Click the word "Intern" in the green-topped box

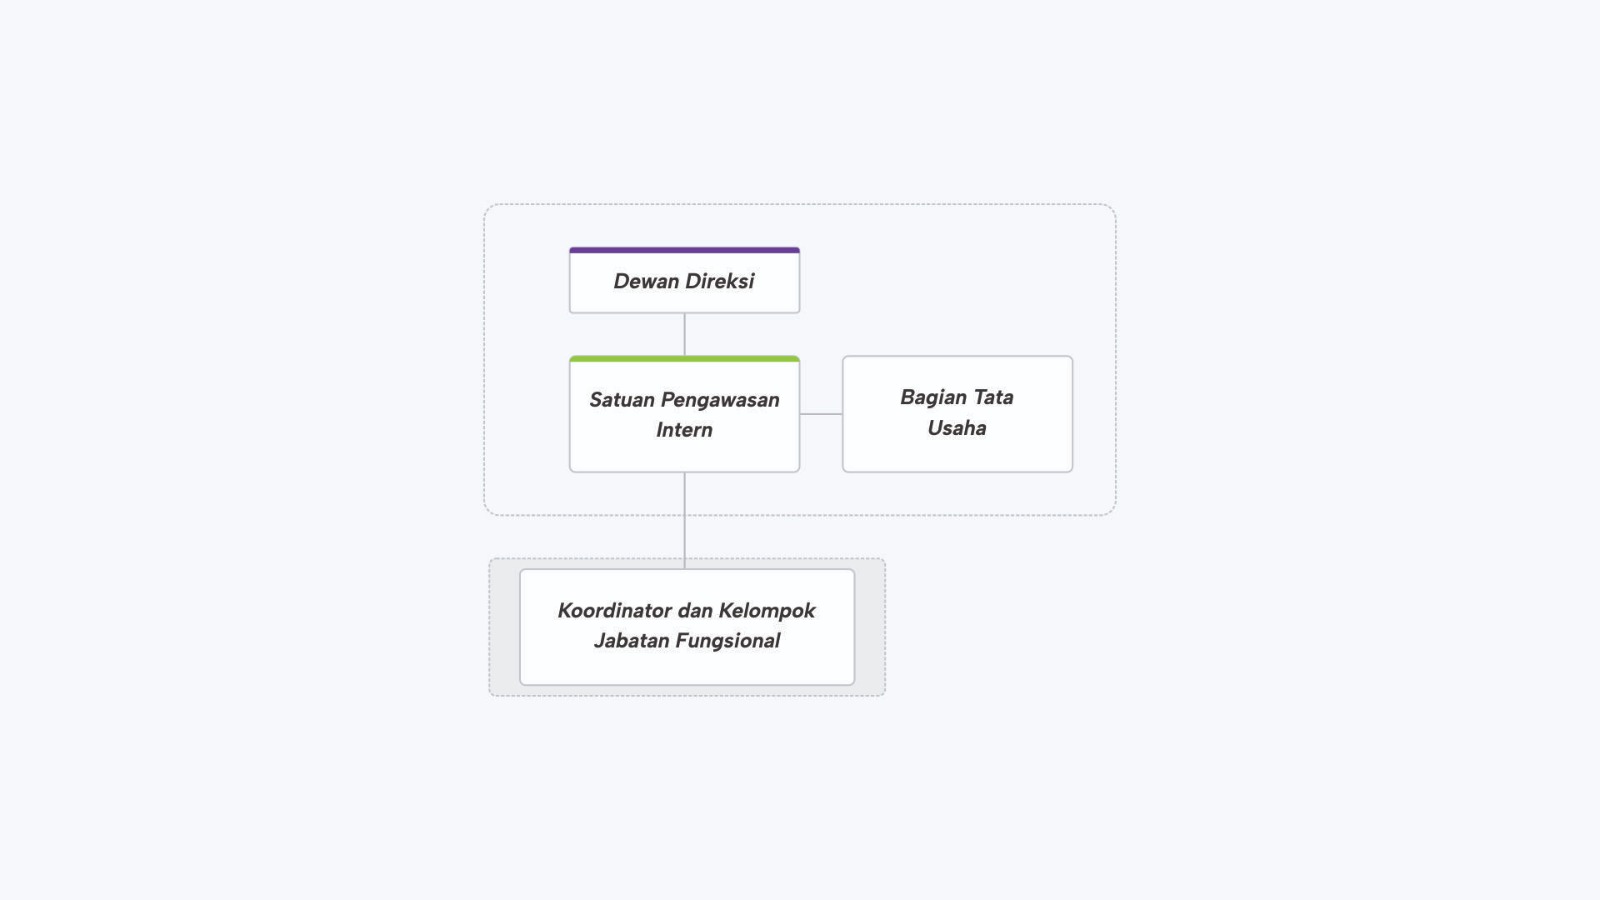pos(684,430)
